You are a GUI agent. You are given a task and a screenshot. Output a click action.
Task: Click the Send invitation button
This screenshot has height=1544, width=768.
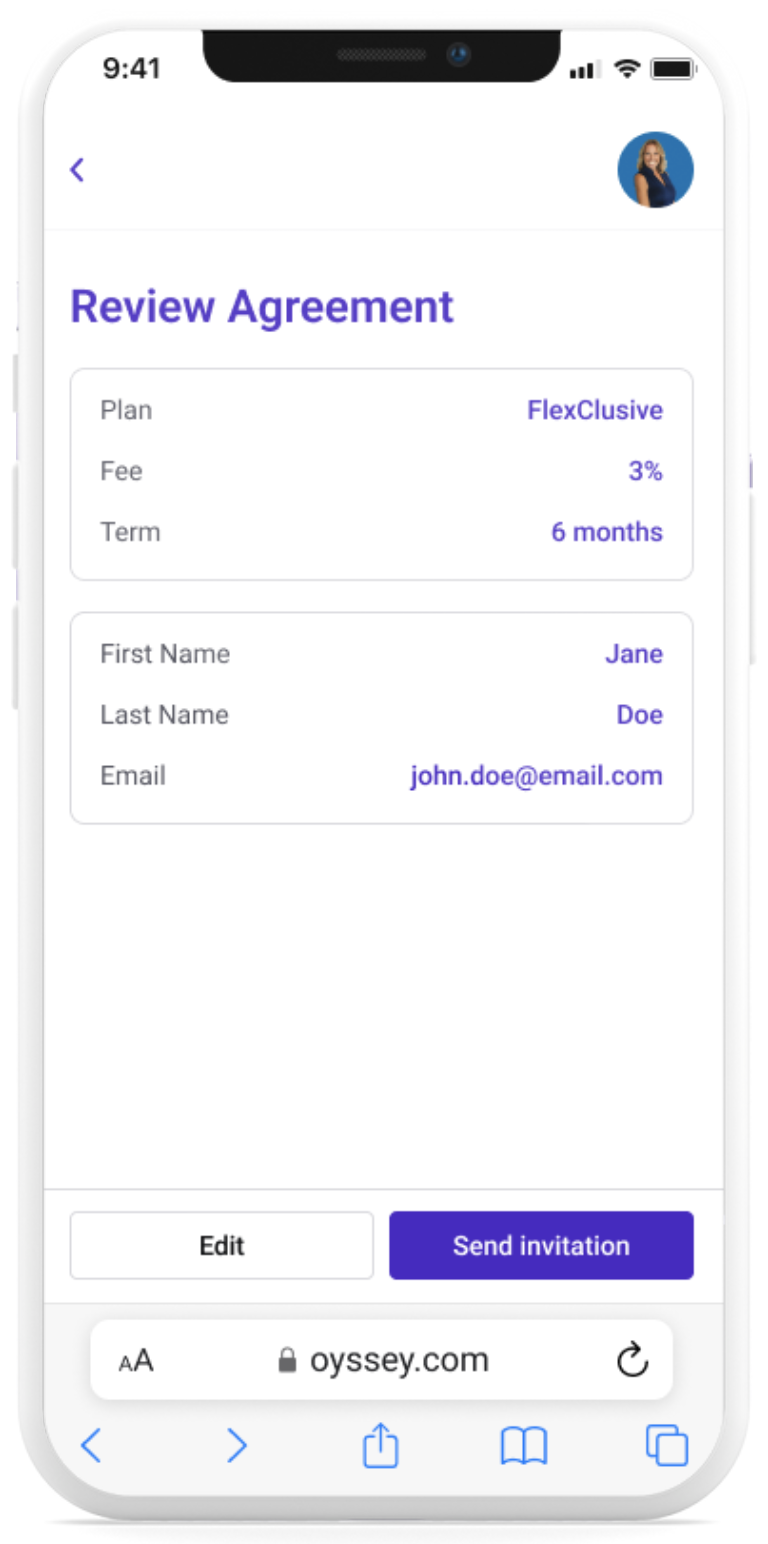(541, 1245)
